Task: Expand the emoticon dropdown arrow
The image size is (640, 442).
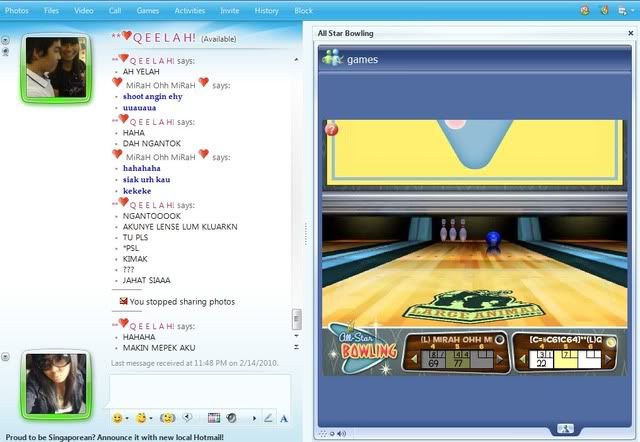Action: tap(127, 418)
